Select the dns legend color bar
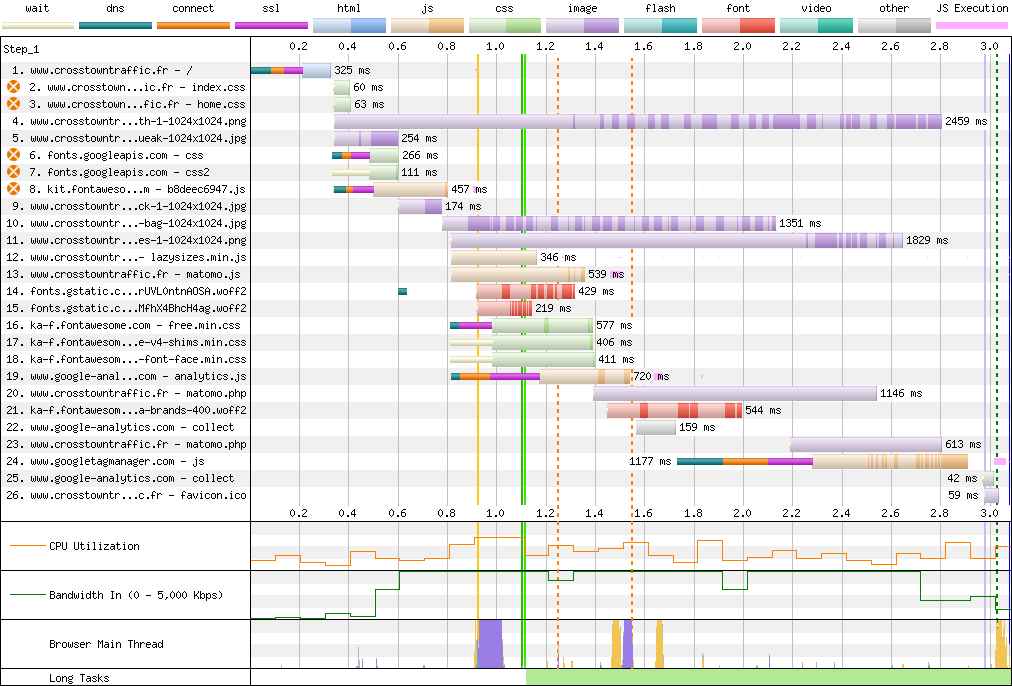Screen dimensions: 1012x686 coord(116,26)
